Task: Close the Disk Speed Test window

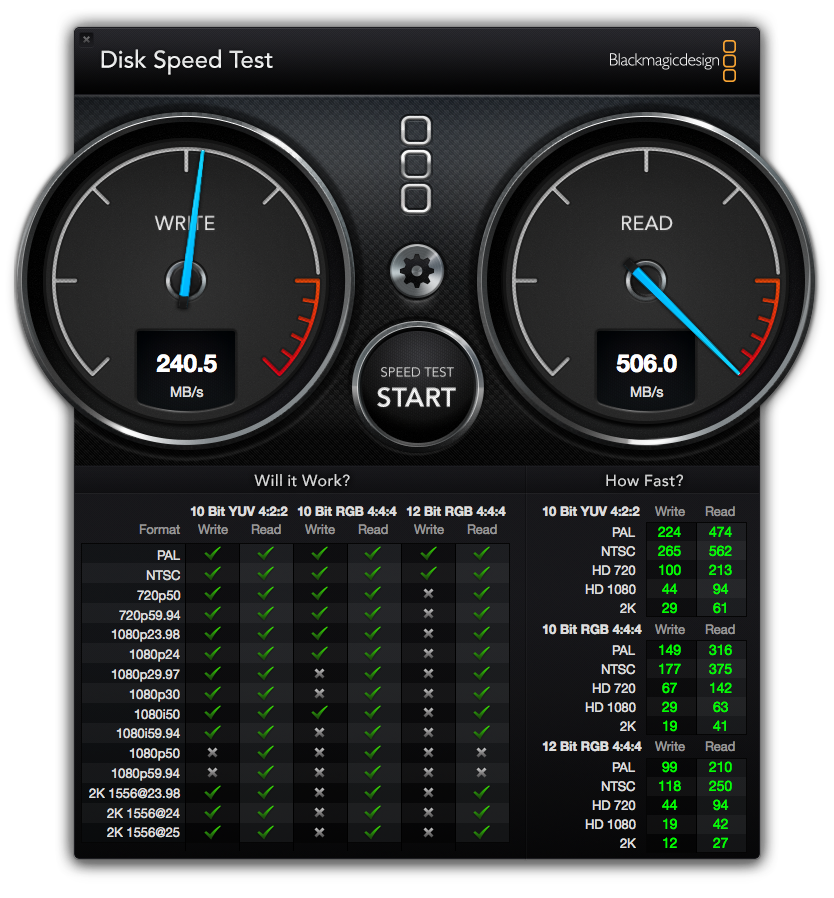Action: (x=86, y=39)
